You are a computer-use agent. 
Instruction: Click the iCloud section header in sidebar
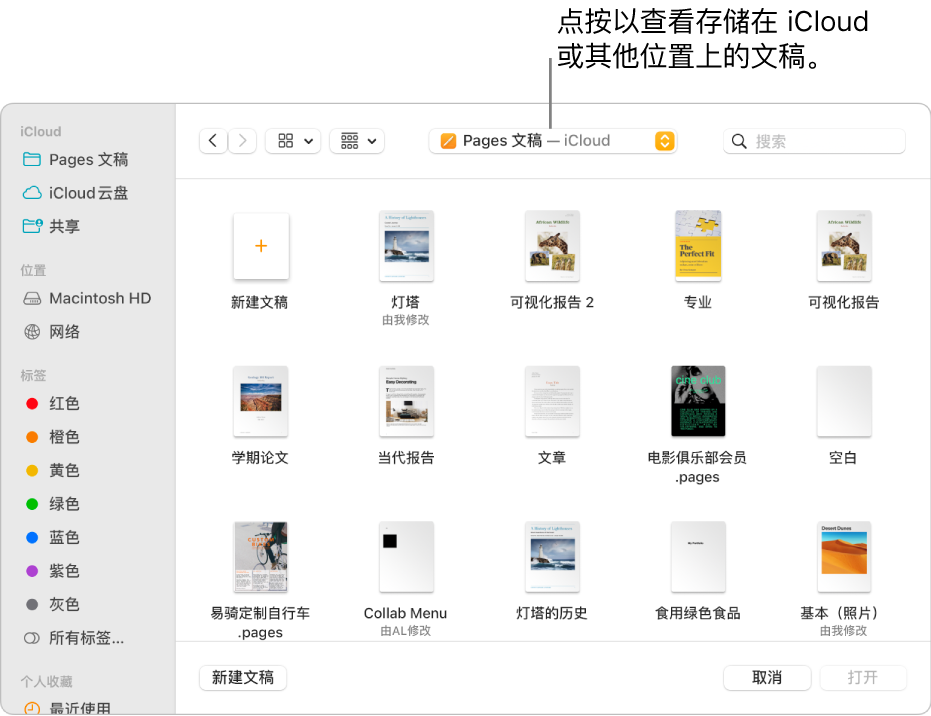[x=40, y=131]
